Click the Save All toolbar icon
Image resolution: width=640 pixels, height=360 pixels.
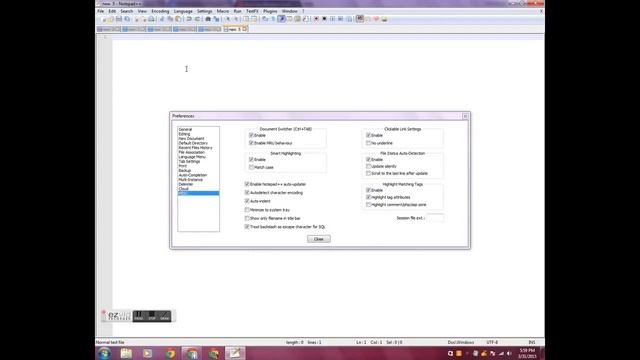tap(127, 19)
